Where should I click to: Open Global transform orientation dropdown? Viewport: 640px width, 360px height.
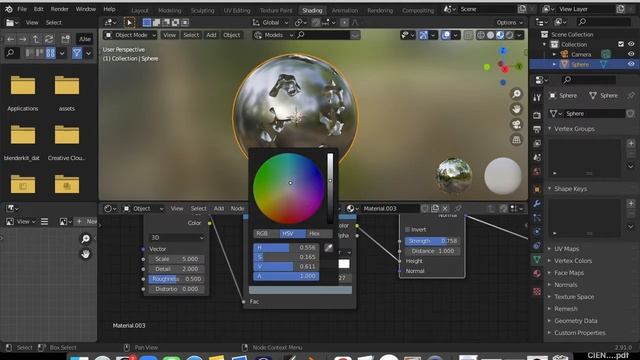click(x=270, y=22)
